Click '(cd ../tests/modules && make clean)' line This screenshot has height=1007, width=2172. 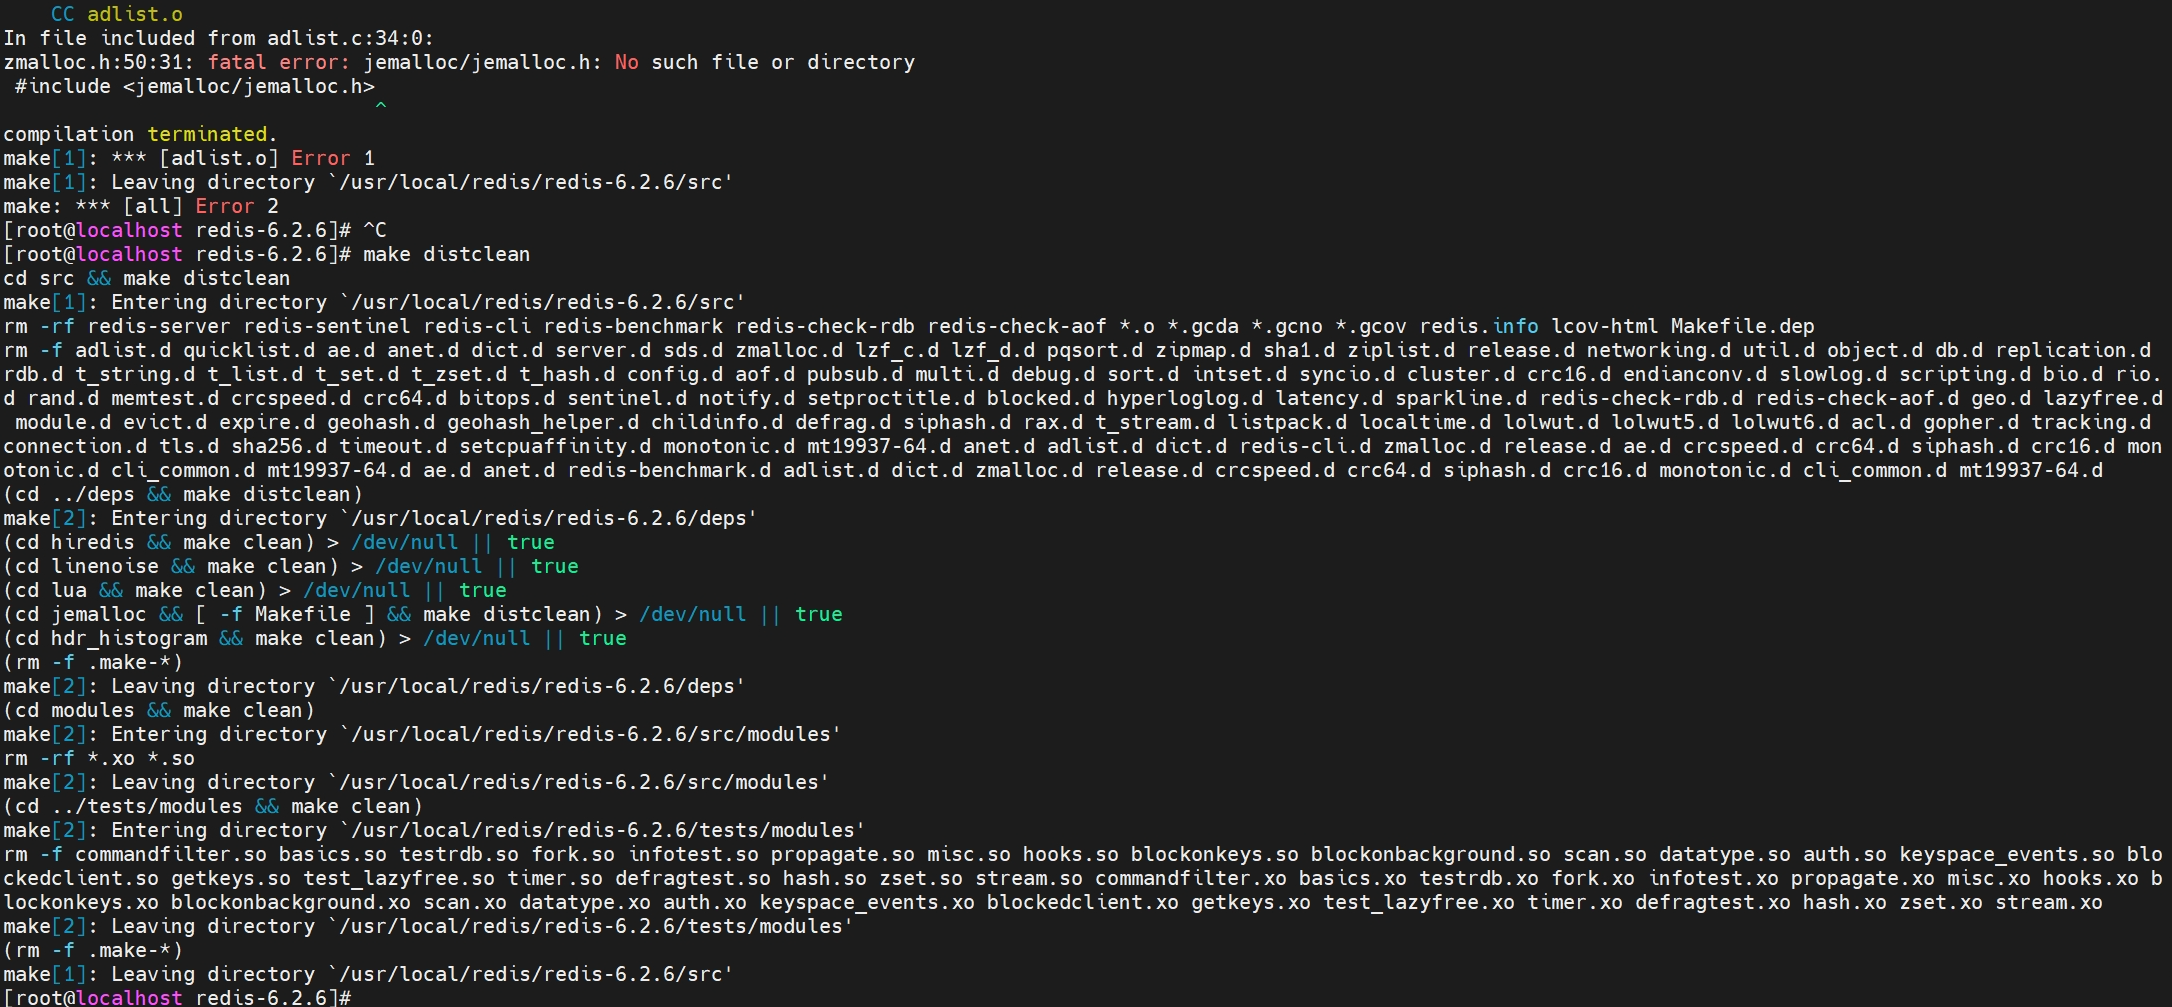point(213,806)
